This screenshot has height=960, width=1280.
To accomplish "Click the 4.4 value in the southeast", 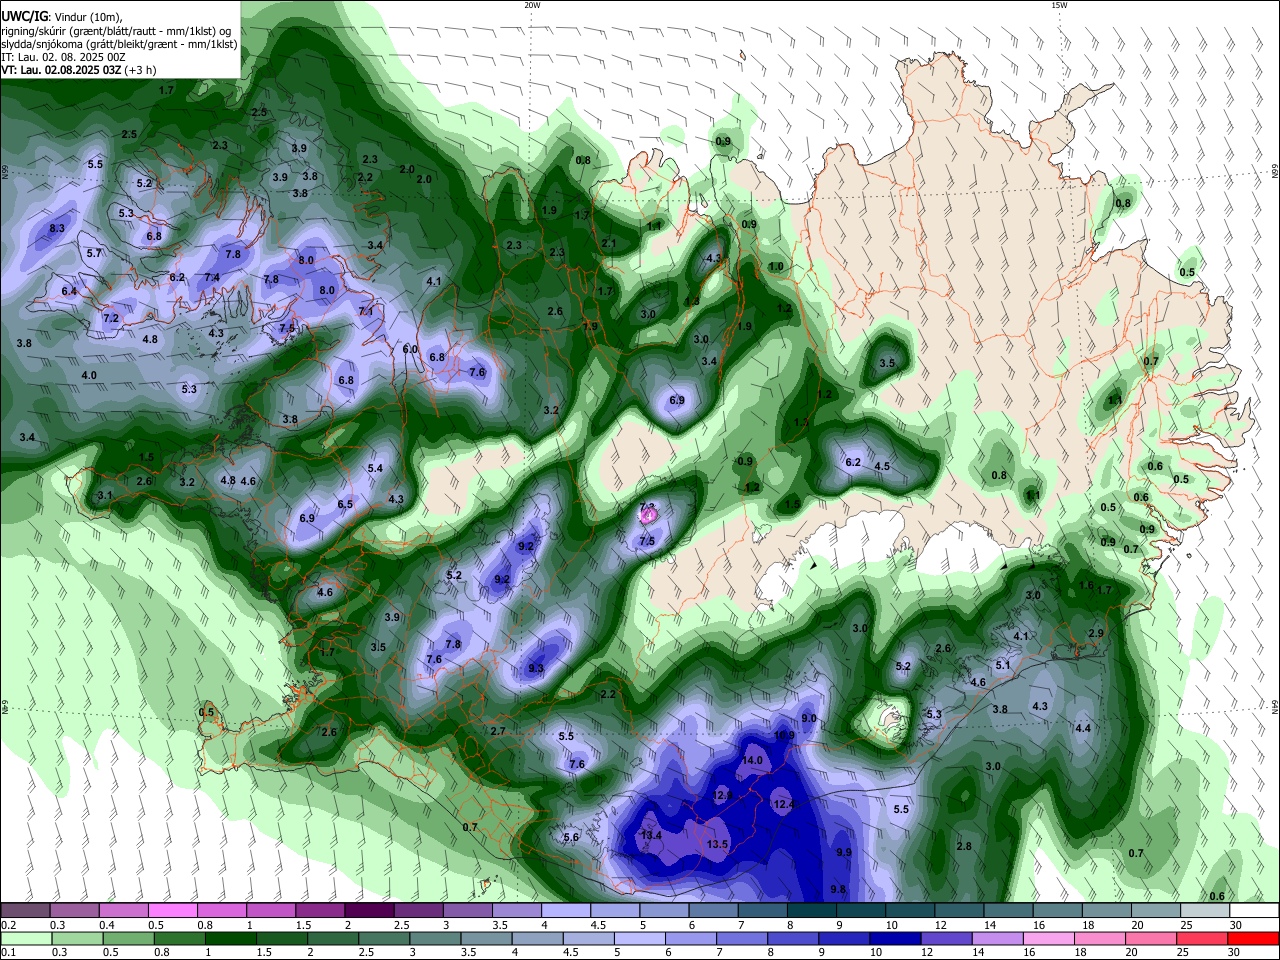I will point(1083,728).
